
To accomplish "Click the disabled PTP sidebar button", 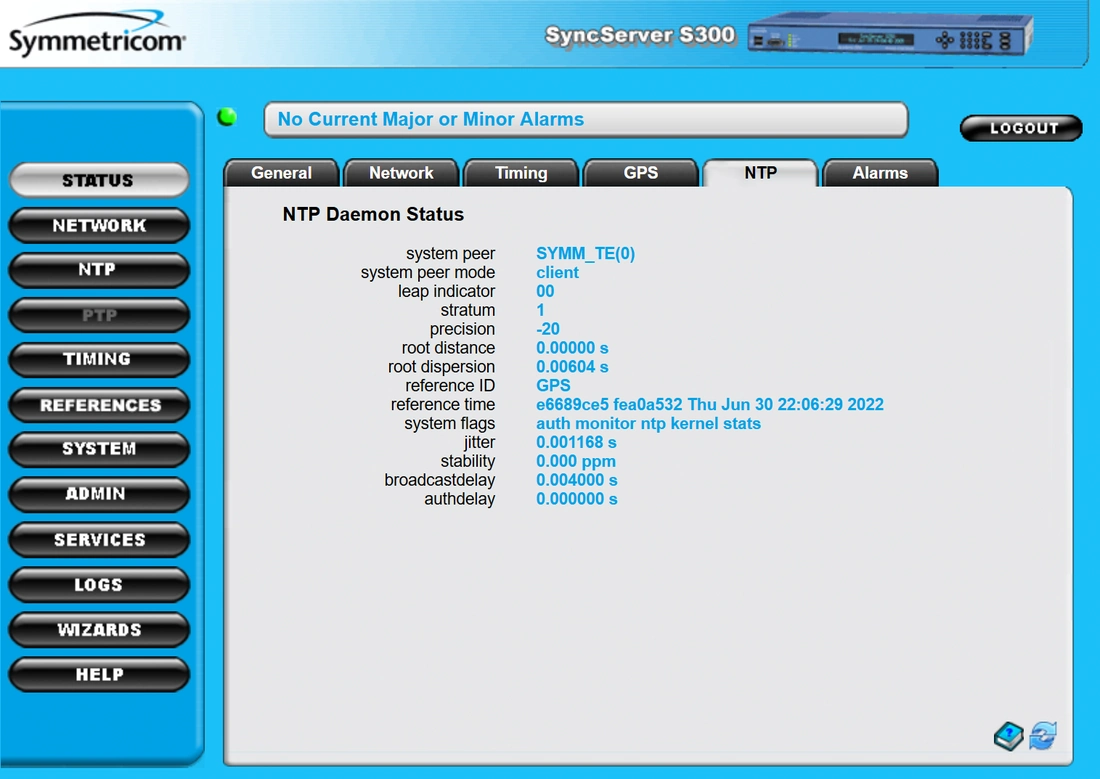I will pos(99,315).
